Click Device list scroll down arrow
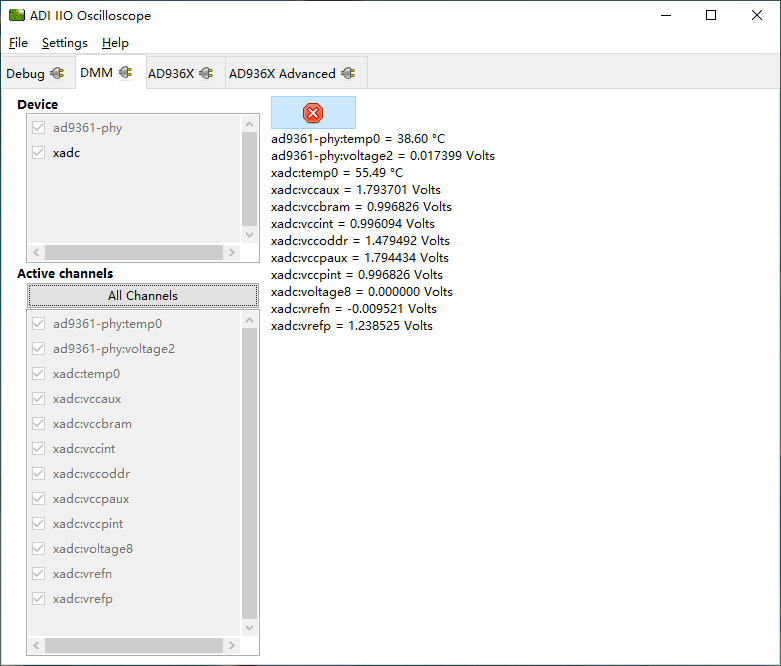The width and height of the screenshot is (781, 666). point(250,235)
